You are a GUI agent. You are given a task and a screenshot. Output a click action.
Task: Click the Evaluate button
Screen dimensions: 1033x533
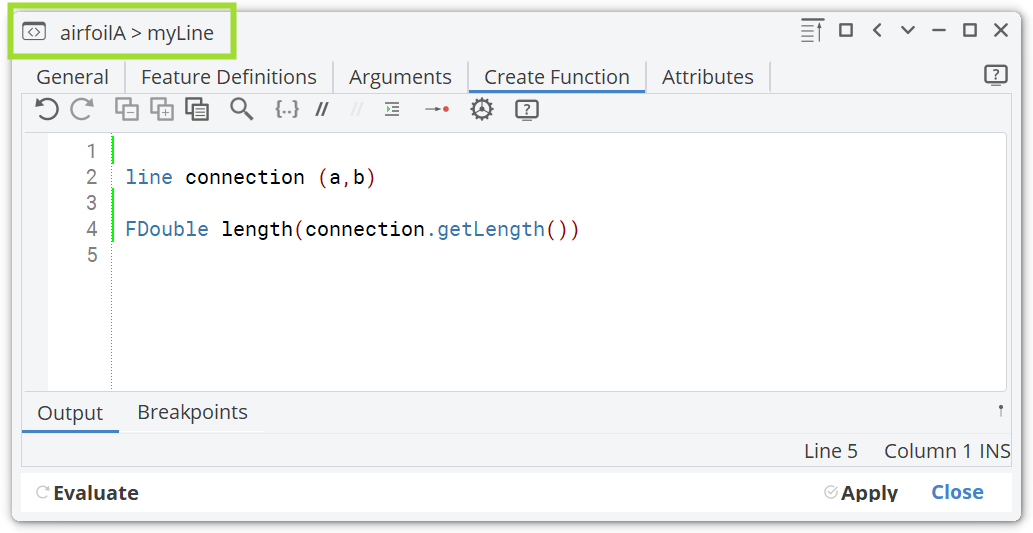tap(87, 493)
